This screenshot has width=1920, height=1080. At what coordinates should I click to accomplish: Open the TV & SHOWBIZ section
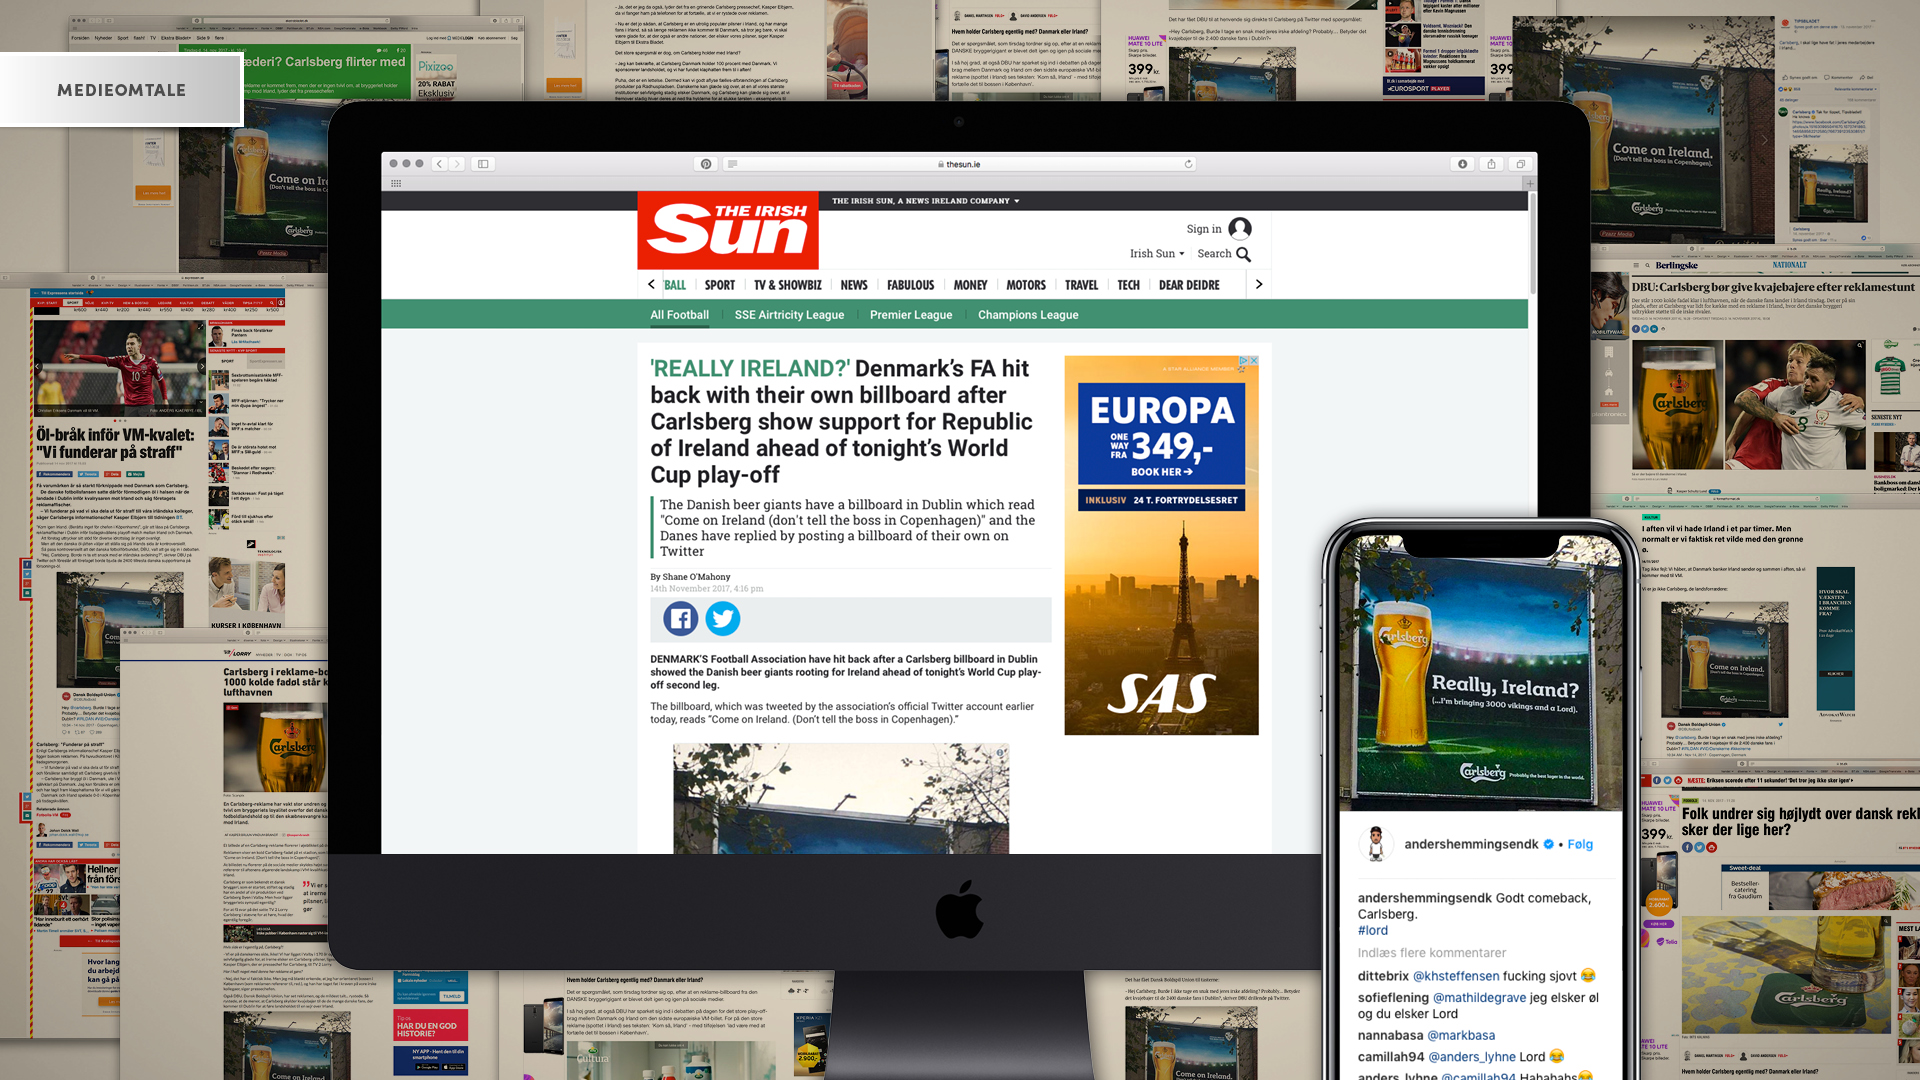click(x=788, y=285)
